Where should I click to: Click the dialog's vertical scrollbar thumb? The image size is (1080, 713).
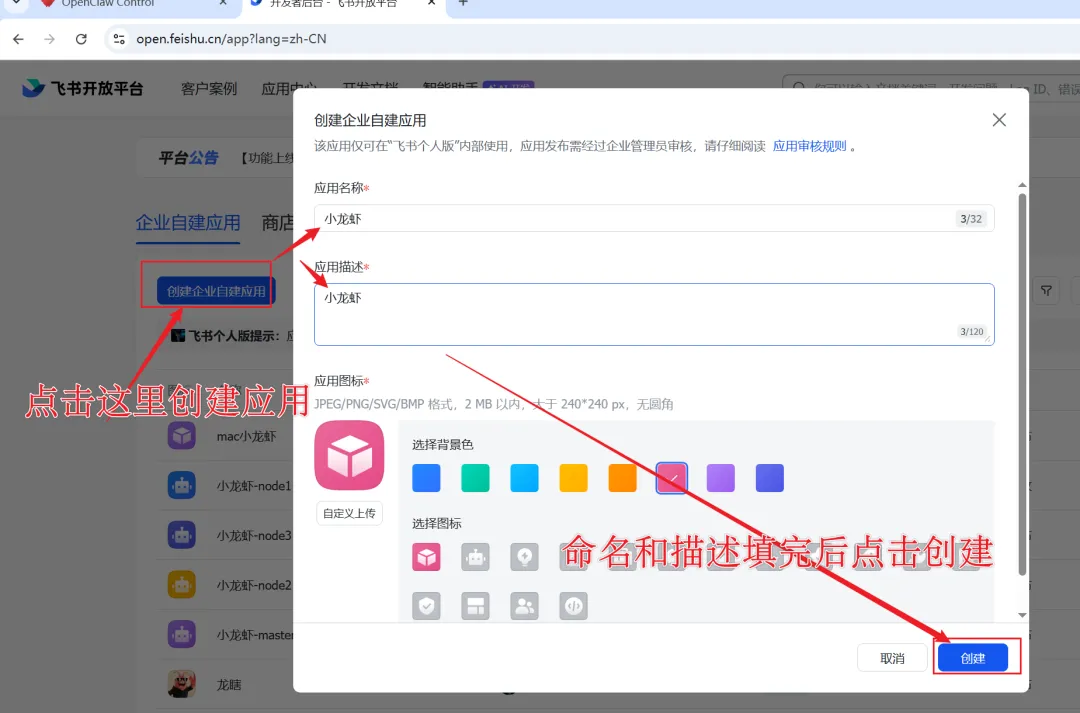[1022, 384]
